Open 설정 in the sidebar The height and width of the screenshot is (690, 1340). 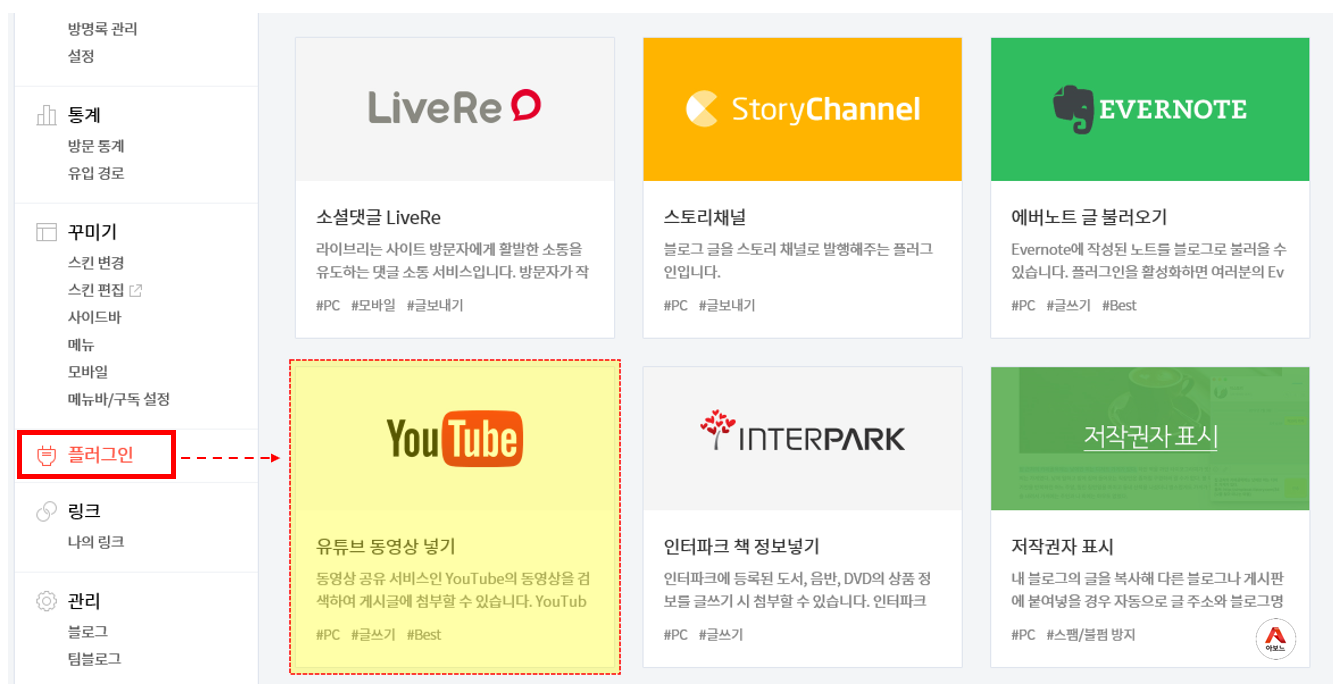[x=81, y=56]
